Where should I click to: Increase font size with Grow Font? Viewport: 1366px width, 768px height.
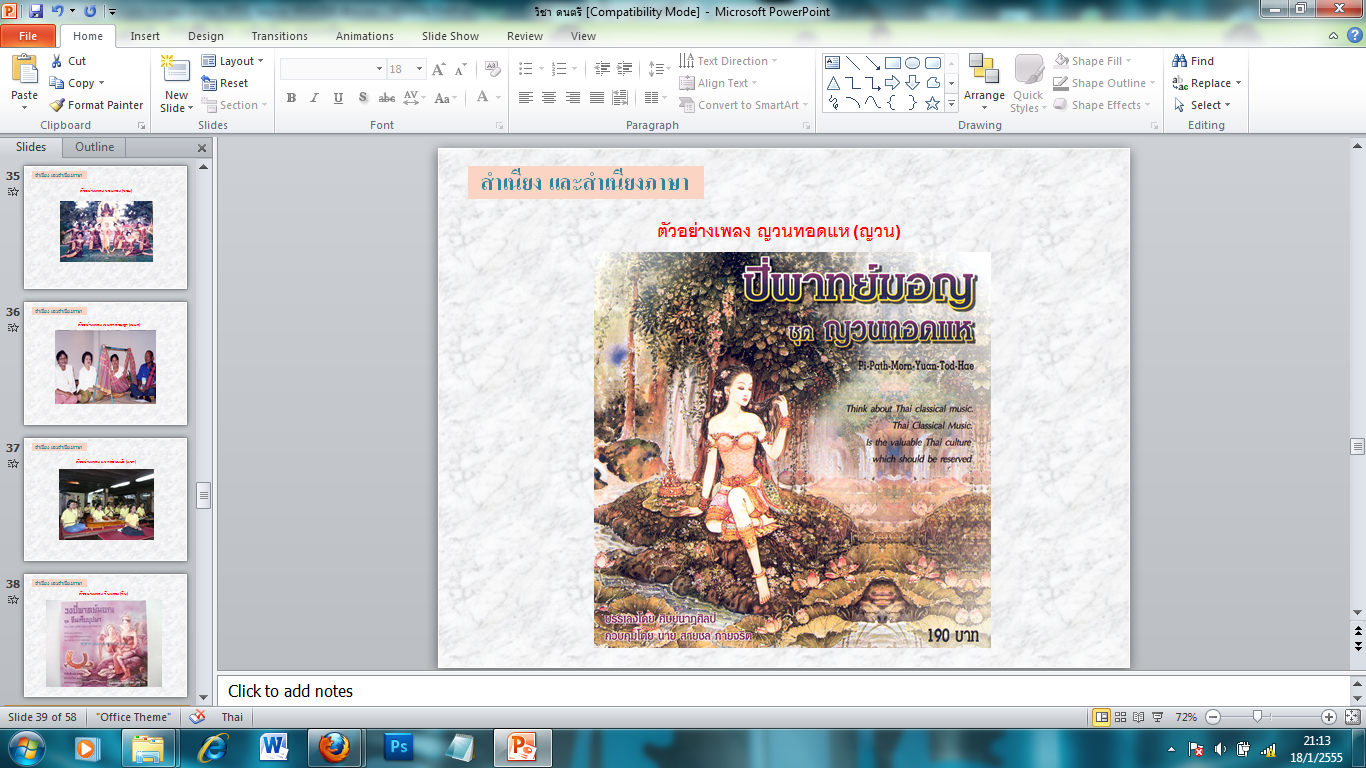(439, 69)
